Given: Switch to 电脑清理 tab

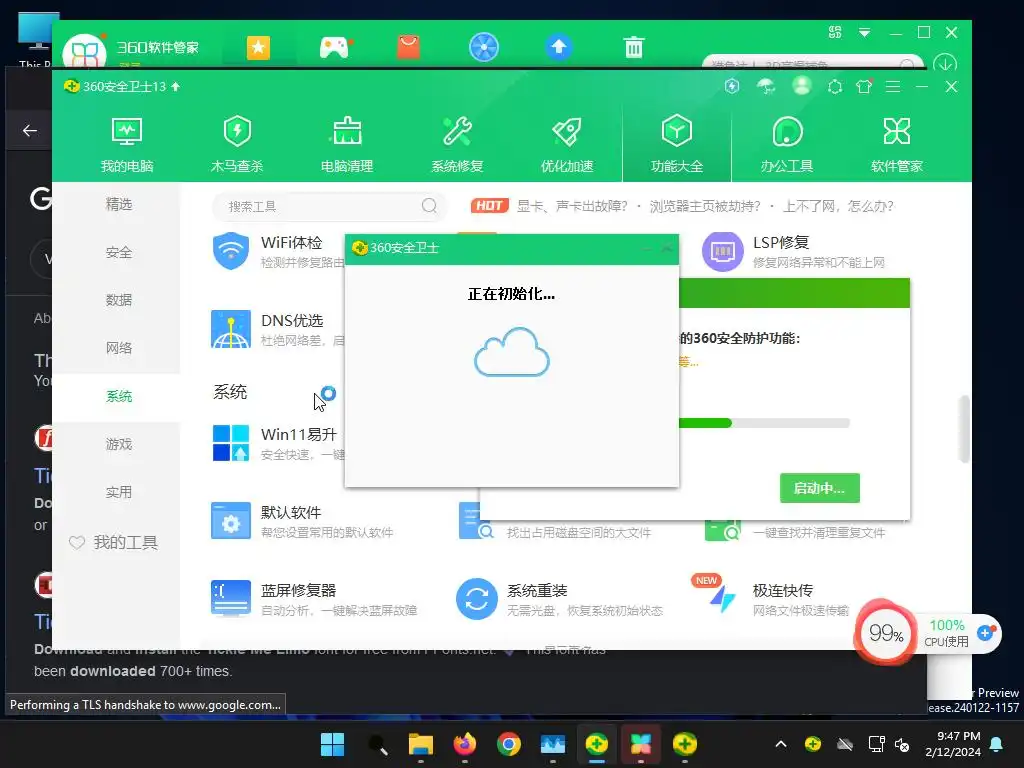Looking at the screenshot, I should point(347,145).
